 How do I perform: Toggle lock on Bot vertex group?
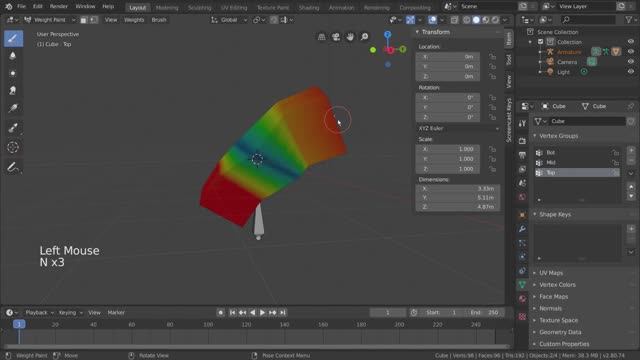[x=615, y=153]
